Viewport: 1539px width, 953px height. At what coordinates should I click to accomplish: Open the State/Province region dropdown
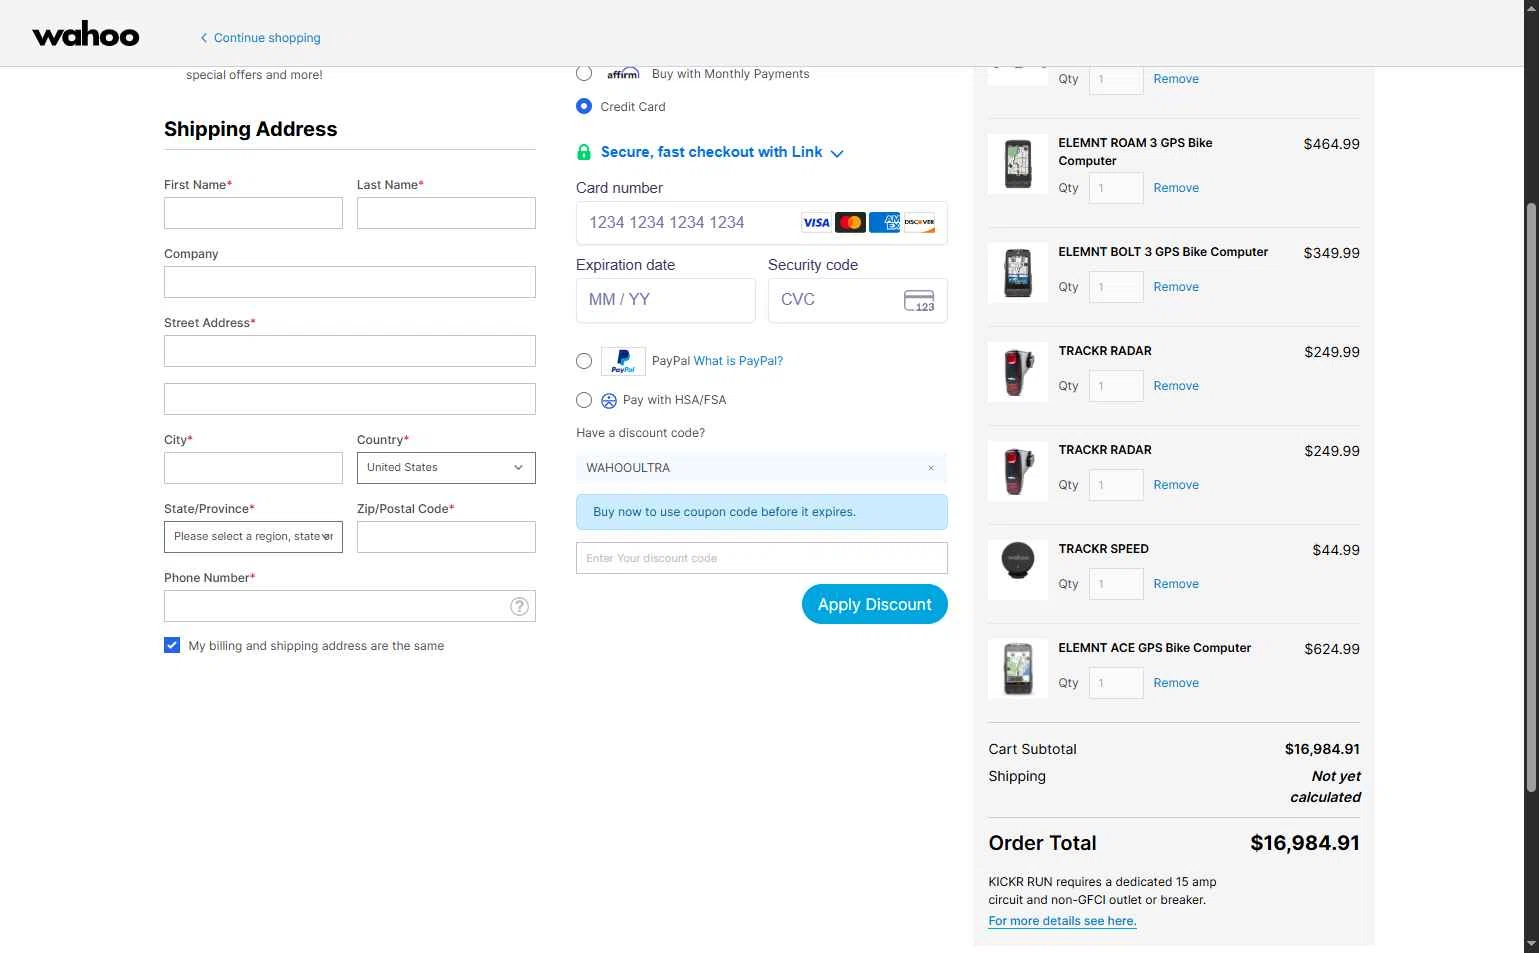tap(253, 537)
